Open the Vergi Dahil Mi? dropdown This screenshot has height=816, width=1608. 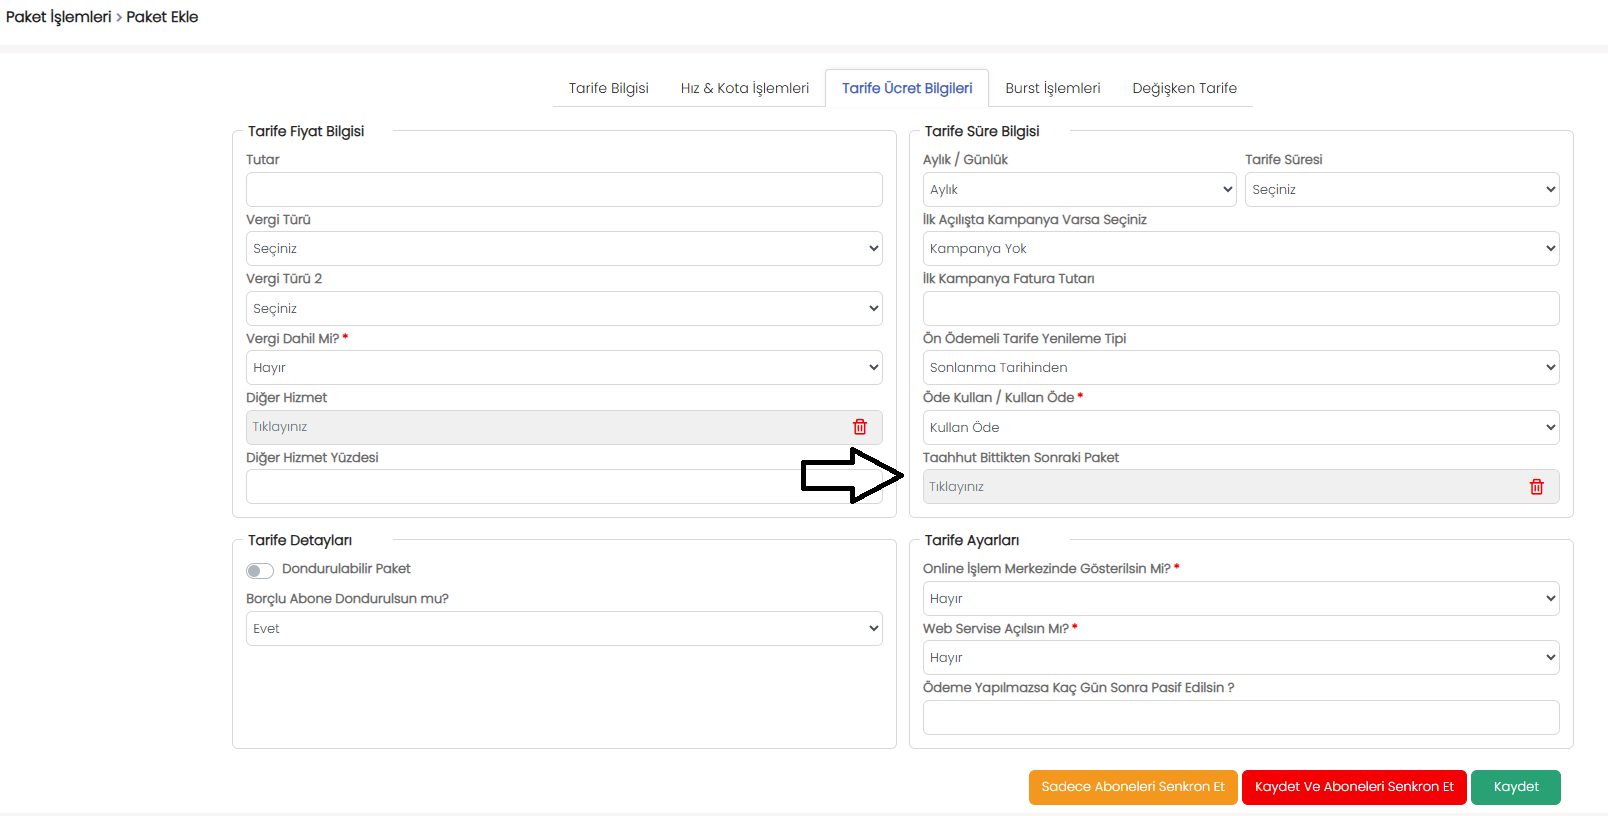click(563, 368)
